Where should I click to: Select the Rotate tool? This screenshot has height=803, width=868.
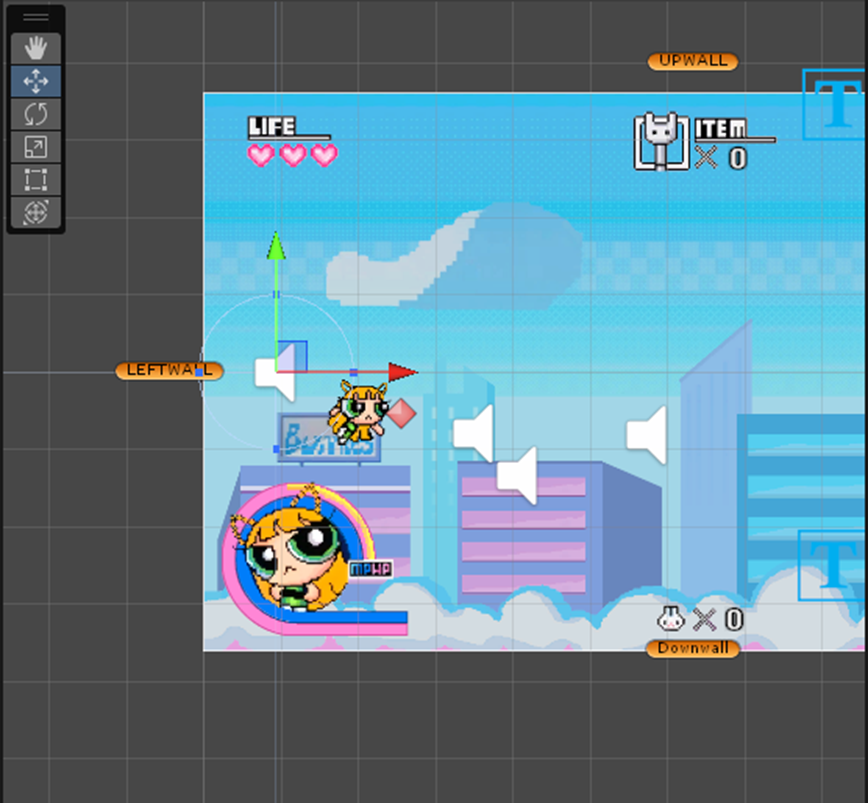coord(35,114)
